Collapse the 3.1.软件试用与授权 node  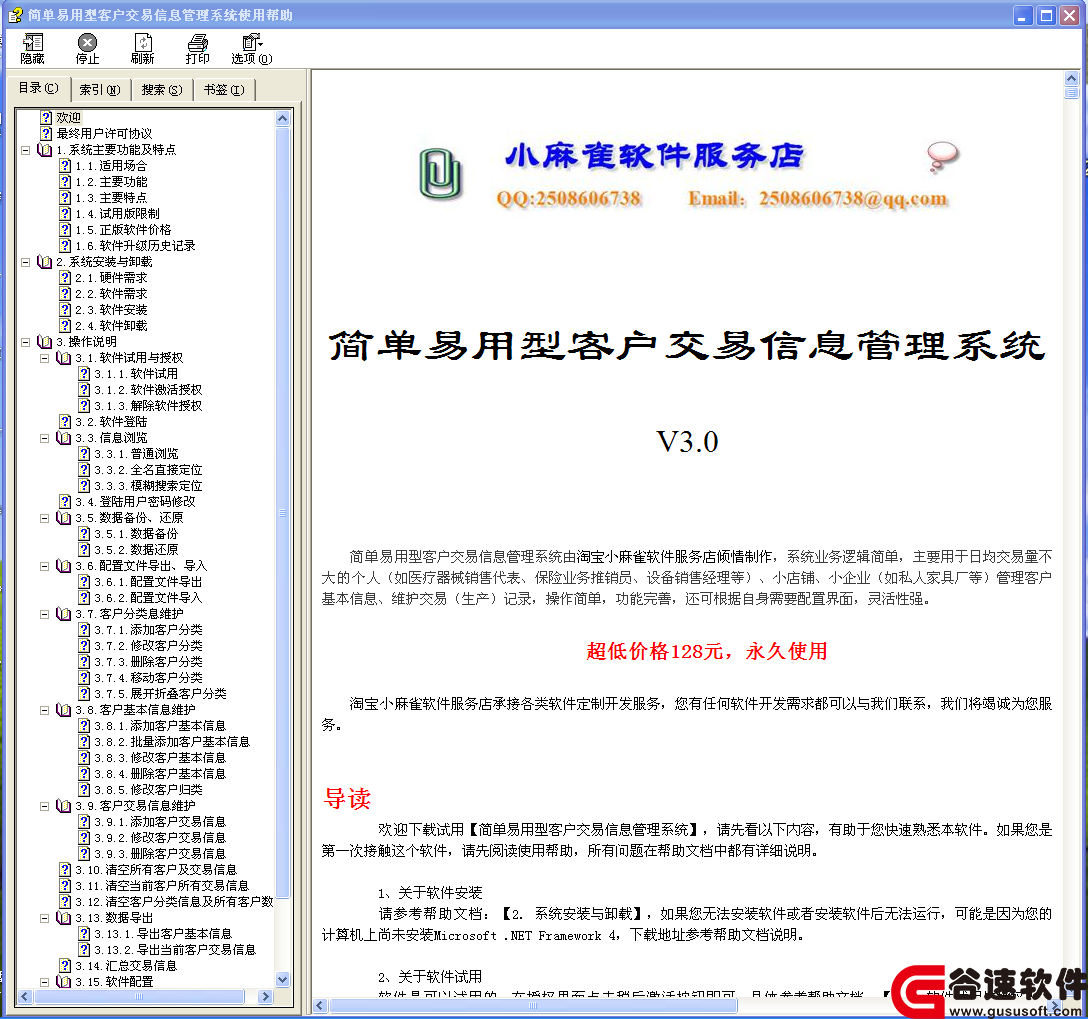coord(44,358)
